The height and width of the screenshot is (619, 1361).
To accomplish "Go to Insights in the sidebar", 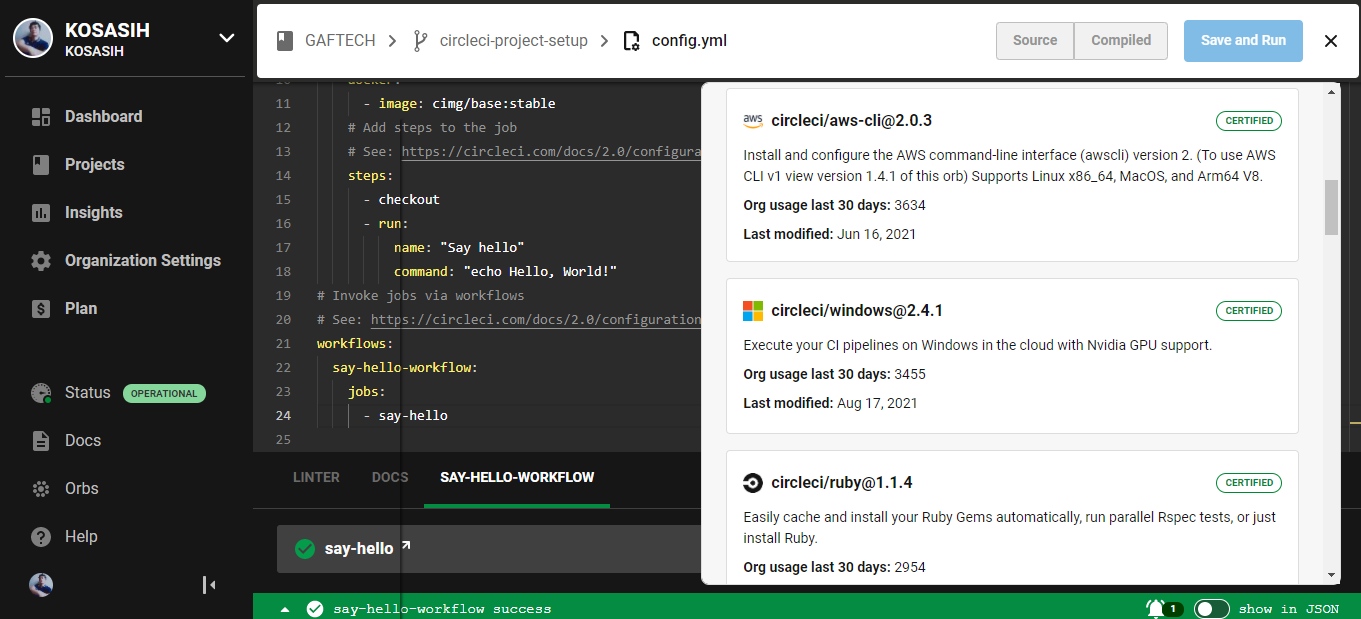I will pos(94,213).
